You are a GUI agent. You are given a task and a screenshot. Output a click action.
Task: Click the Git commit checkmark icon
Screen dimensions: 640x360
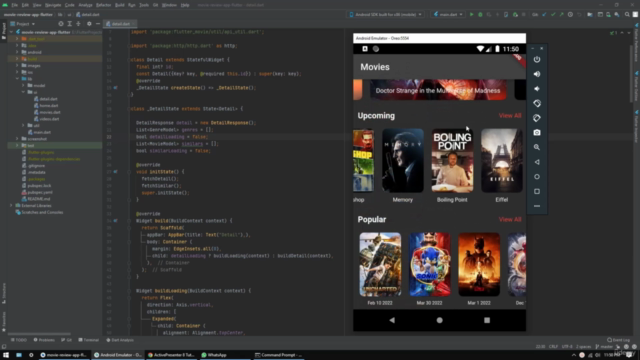[x=553, y=14]
